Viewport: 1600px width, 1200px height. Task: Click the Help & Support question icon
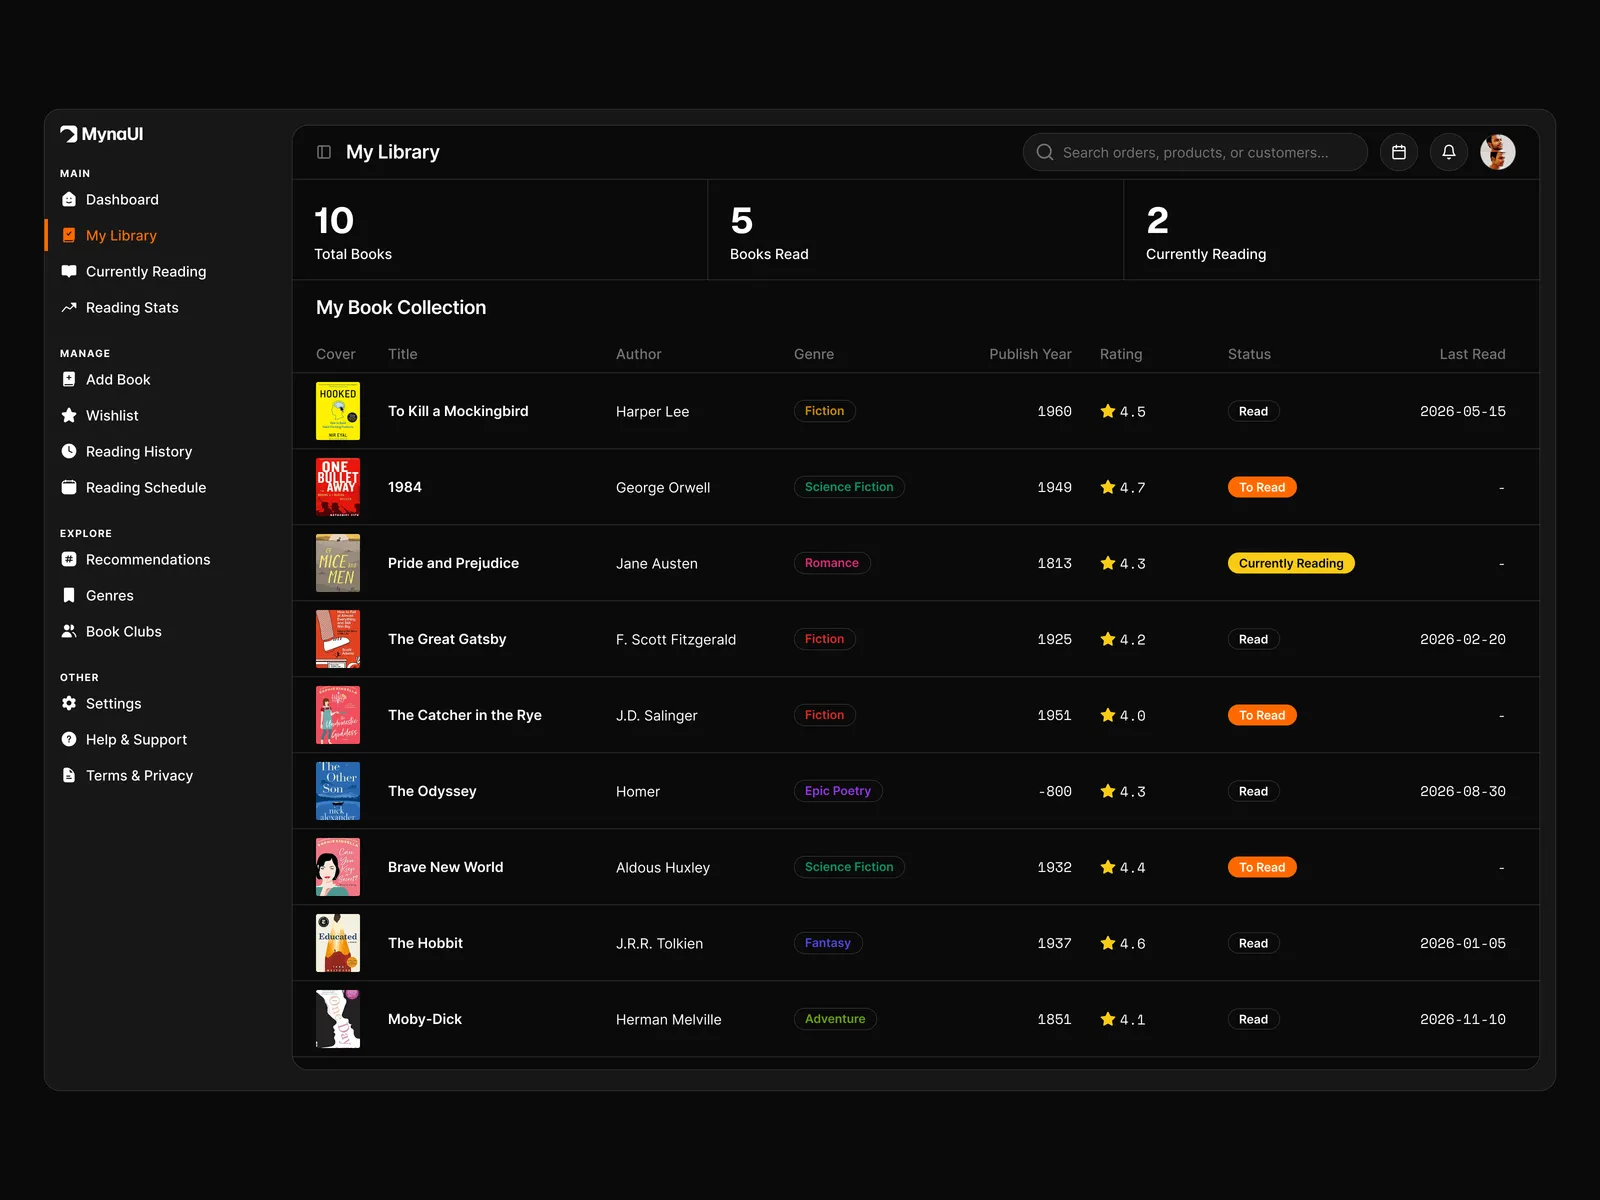[x=69, y=739]
